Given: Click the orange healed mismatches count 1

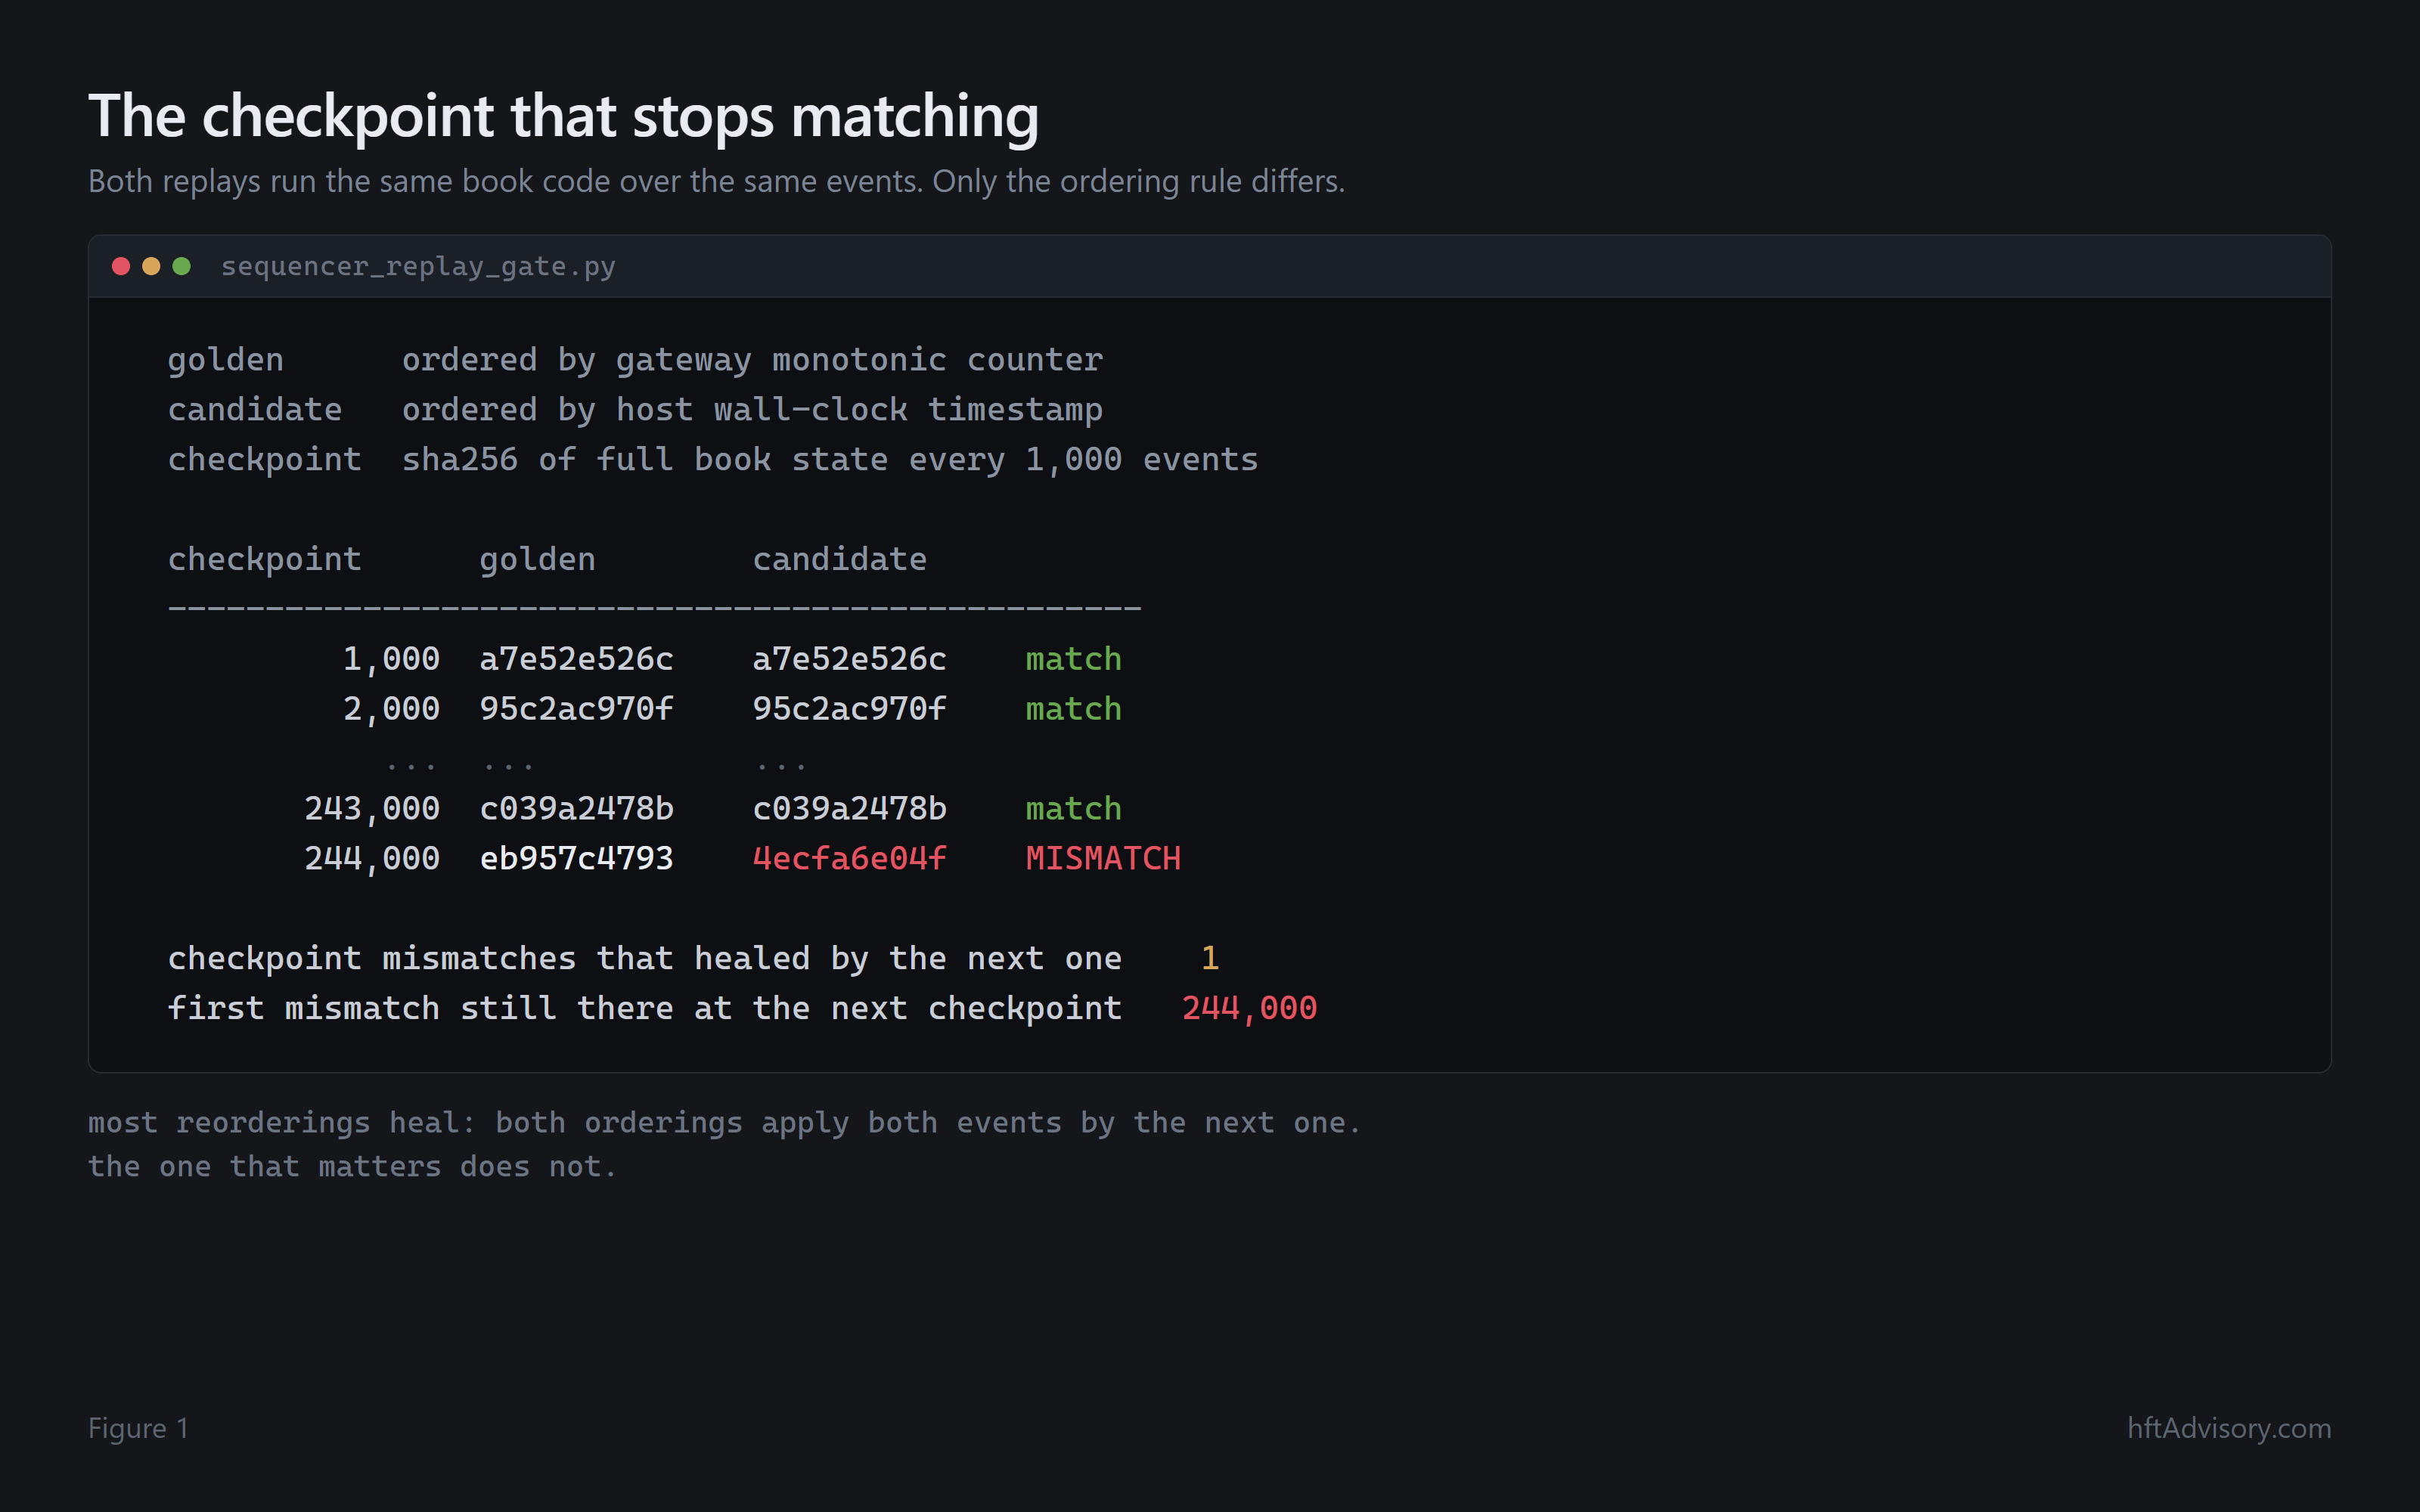Looking at the screenshot, I should coord(1210,958).
